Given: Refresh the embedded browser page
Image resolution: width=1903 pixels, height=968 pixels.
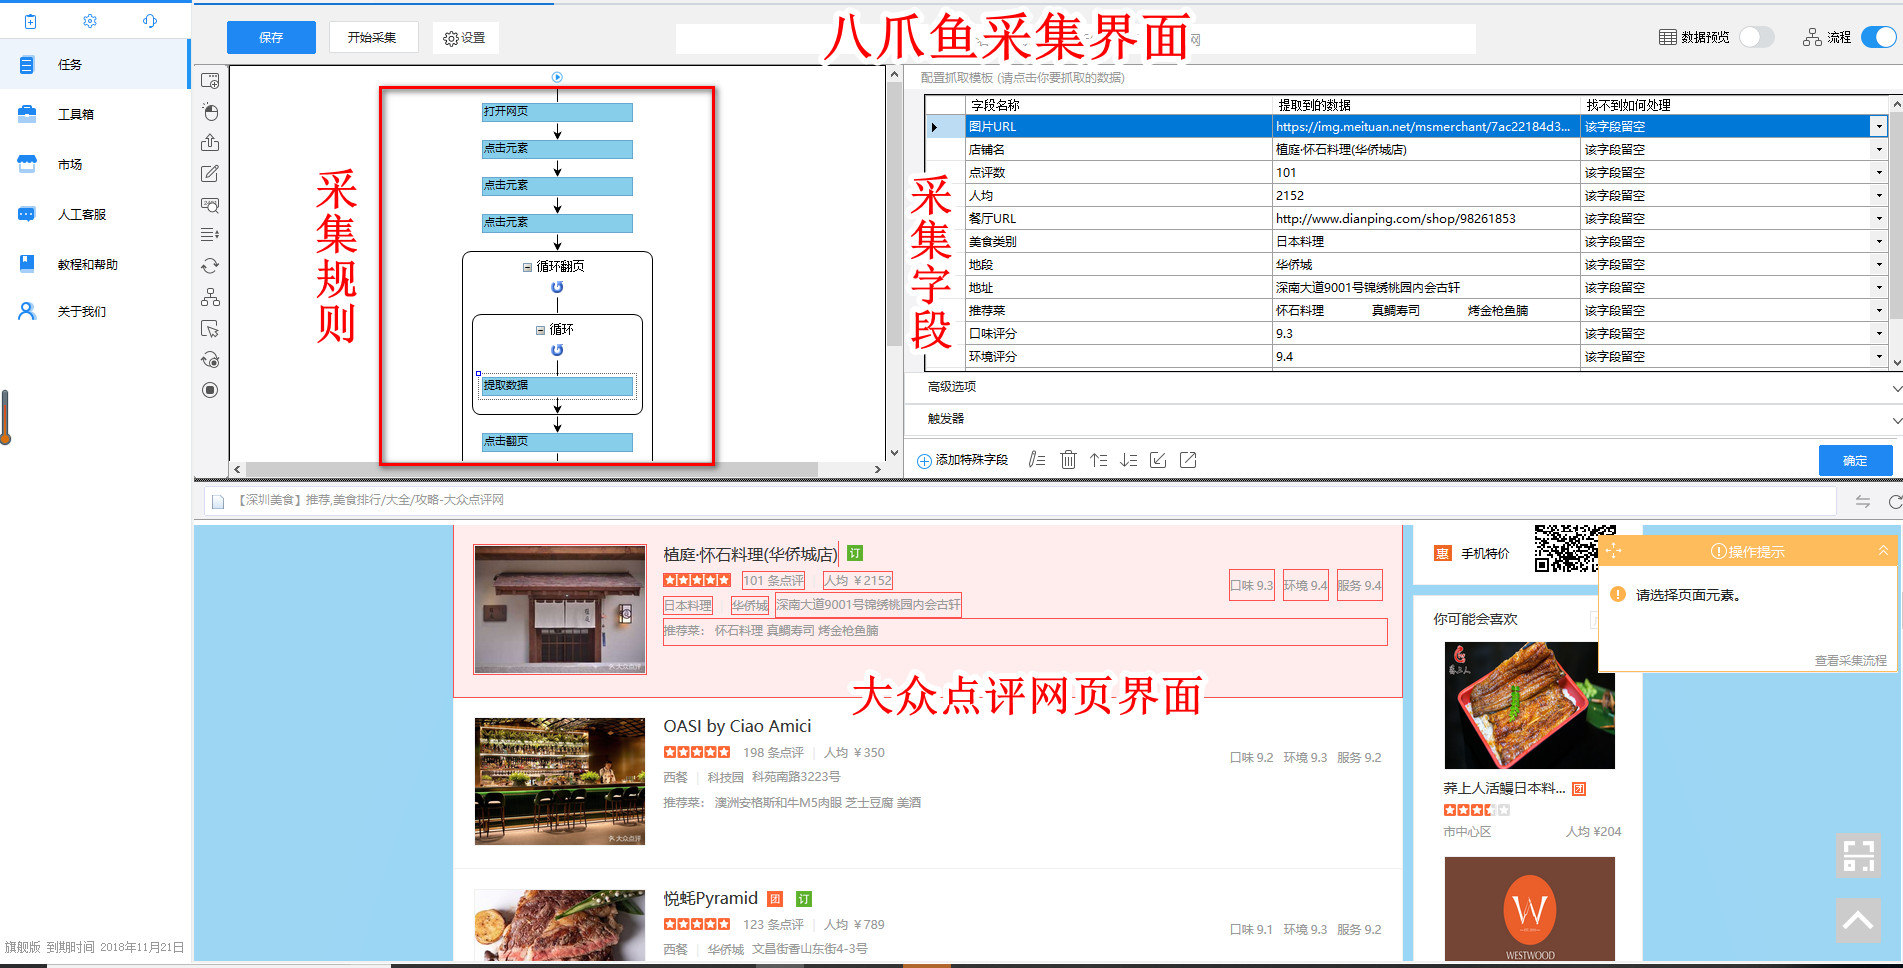Looking at the screenshot, I should coord(1894,502).
